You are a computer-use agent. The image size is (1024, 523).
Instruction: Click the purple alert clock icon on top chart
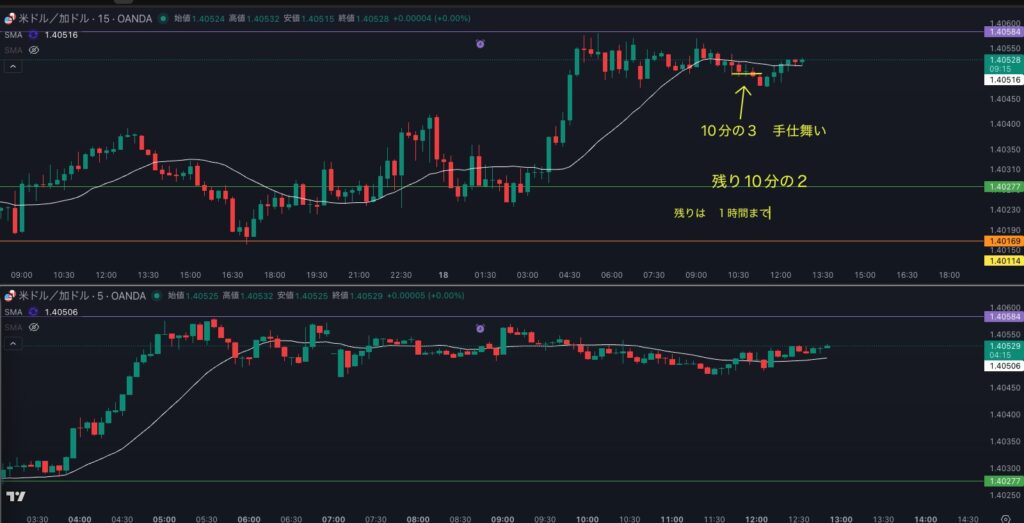480,44
